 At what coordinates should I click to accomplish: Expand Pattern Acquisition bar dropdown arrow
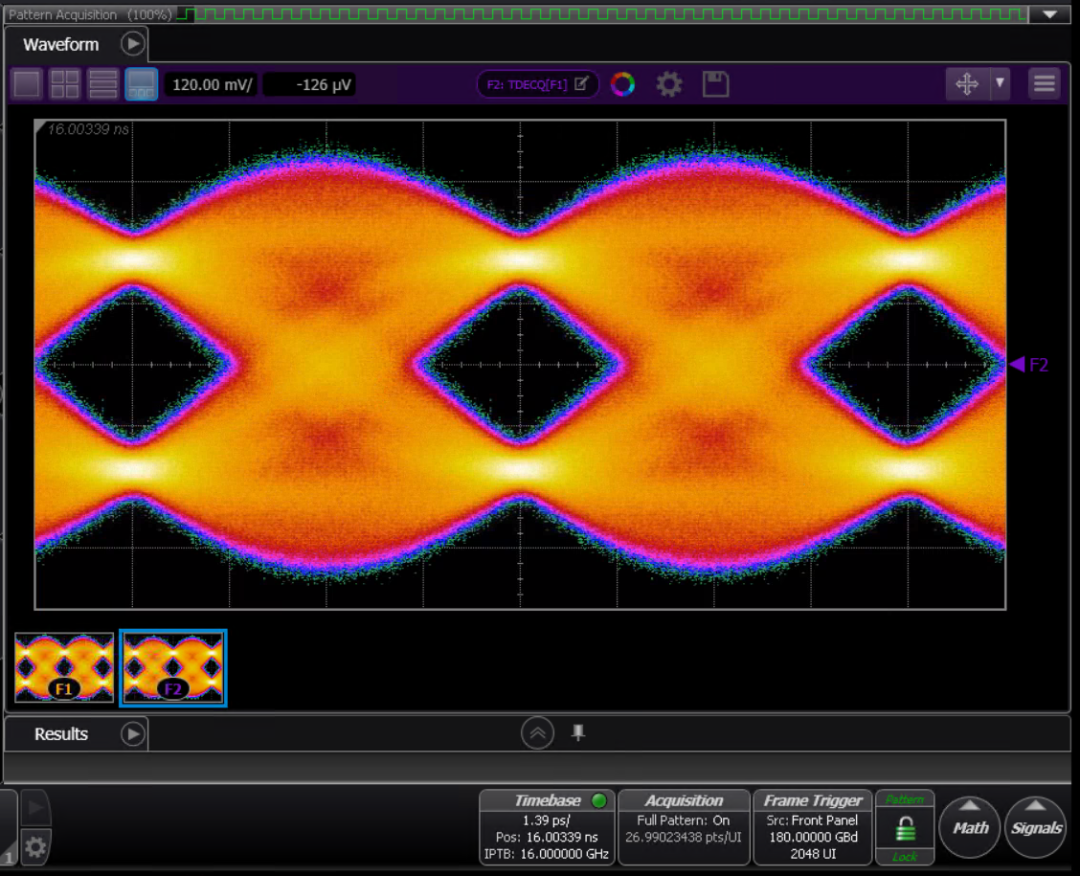click(1050, 14)
